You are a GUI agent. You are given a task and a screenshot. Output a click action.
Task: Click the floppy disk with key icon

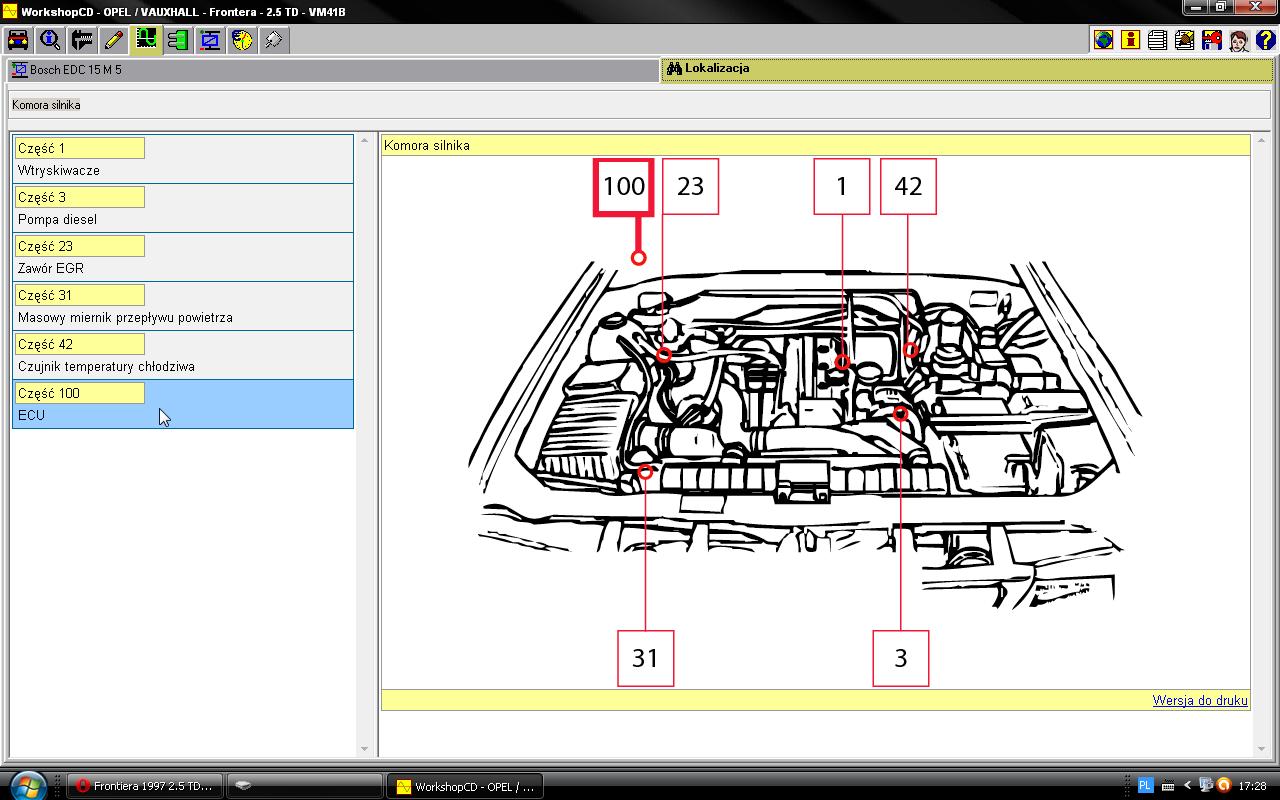(x=1212, y=40)
